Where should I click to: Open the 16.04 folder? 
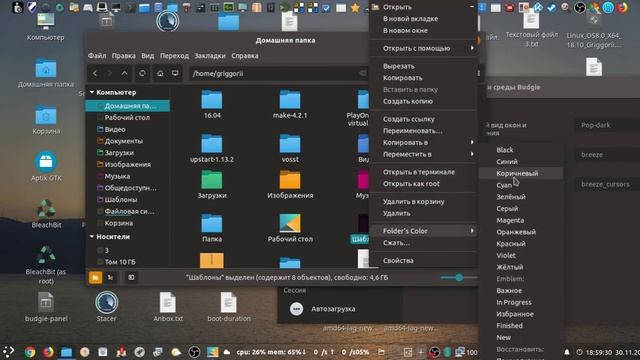pyautogui.click(x=212, y=104)
